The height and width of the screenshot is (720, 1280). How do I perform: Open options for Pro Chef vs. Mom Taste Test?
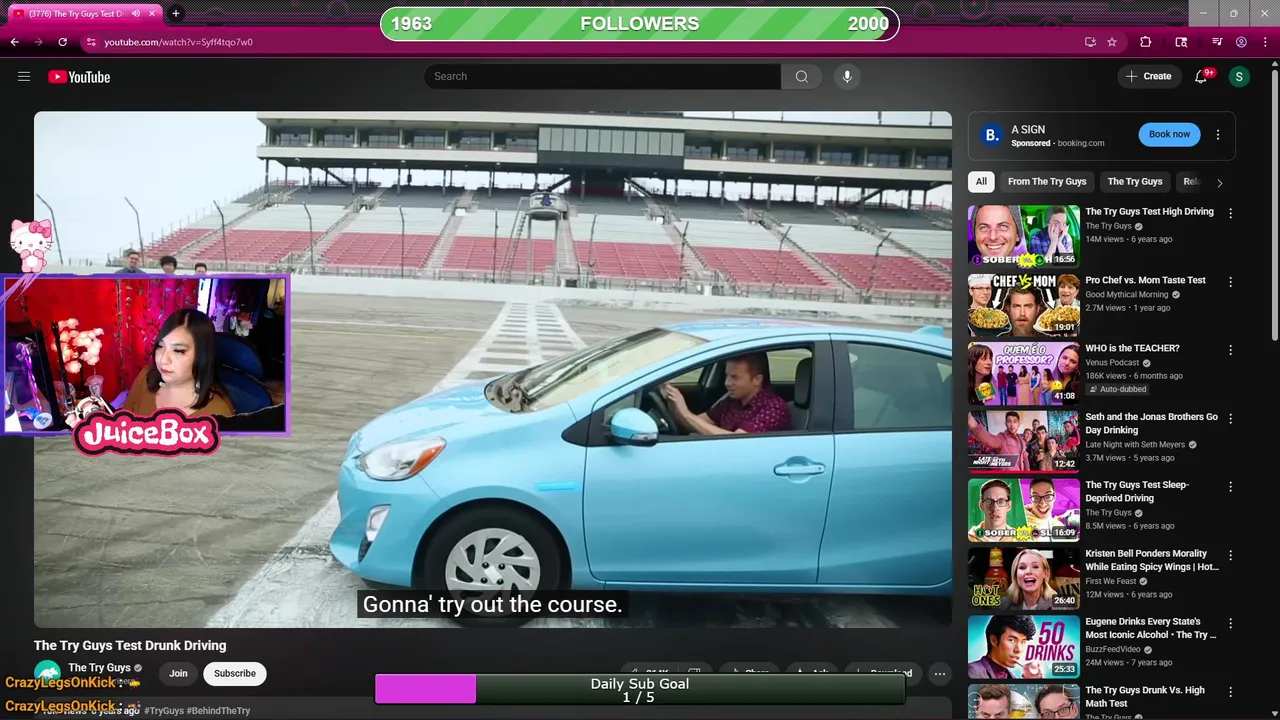1230,282
